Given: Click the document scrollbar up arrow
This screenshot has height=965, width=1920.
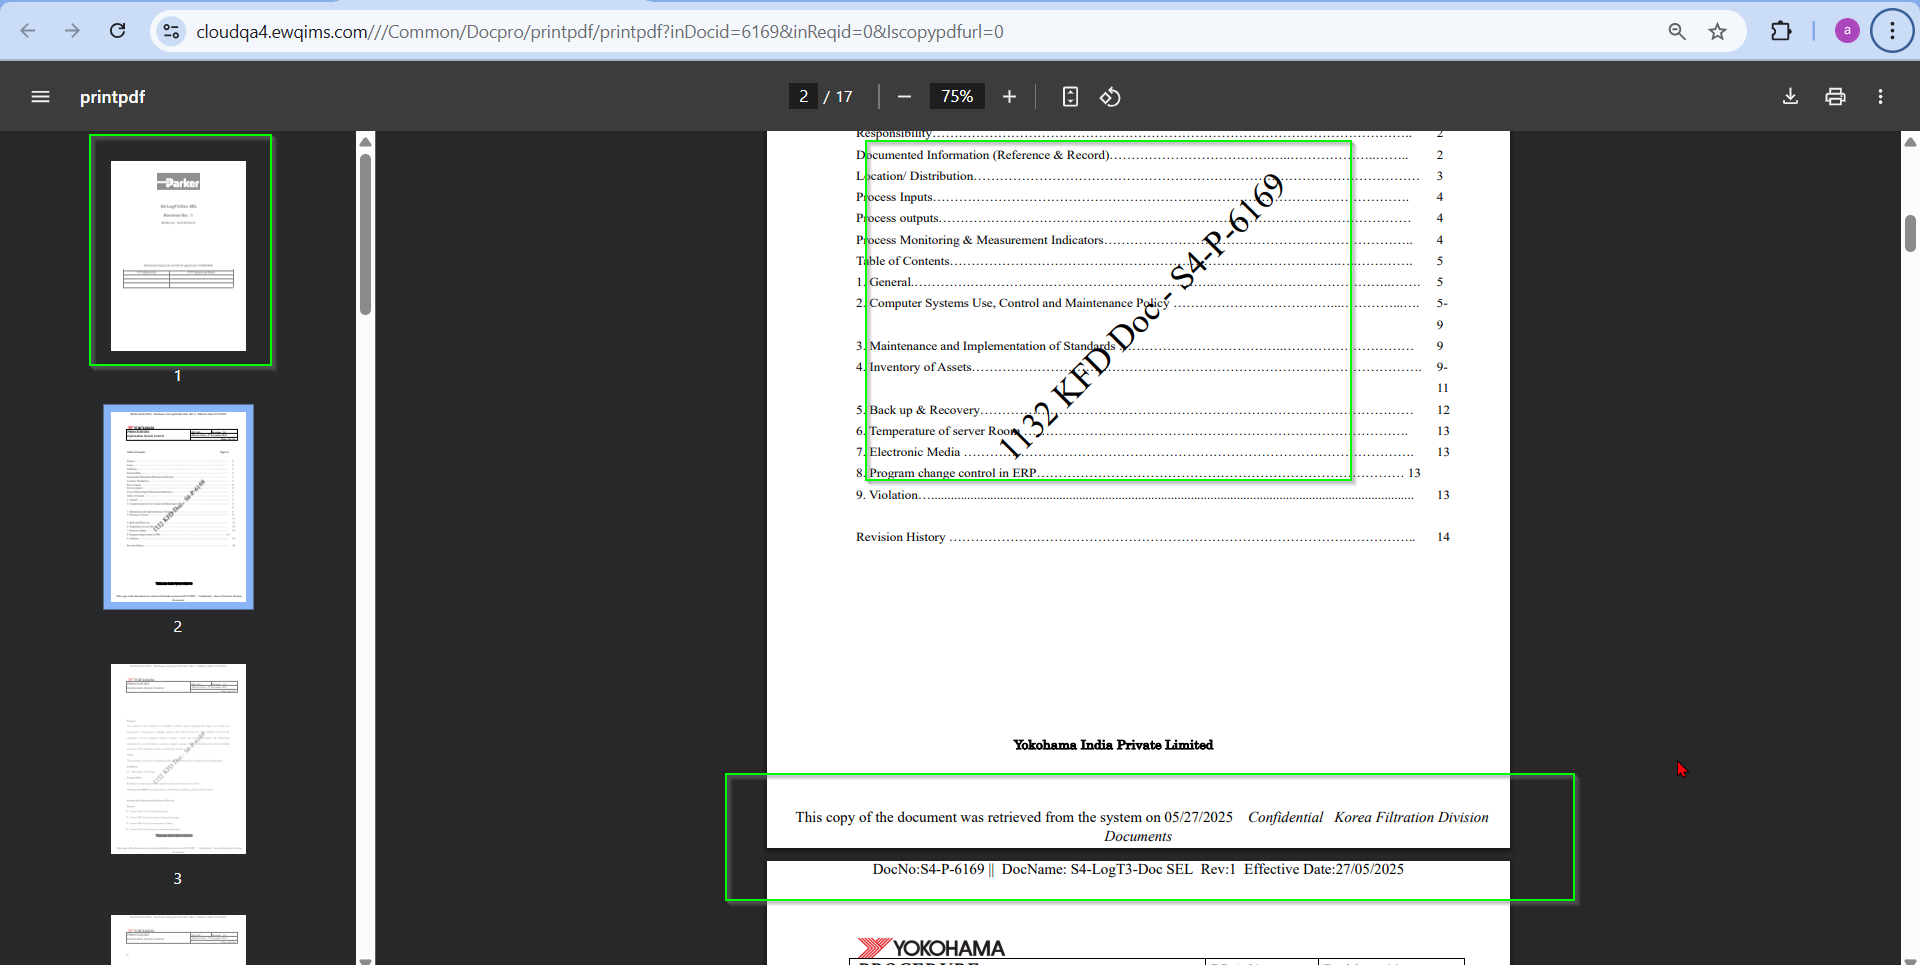Looking at the screenshot, I should click(1910, 142).
